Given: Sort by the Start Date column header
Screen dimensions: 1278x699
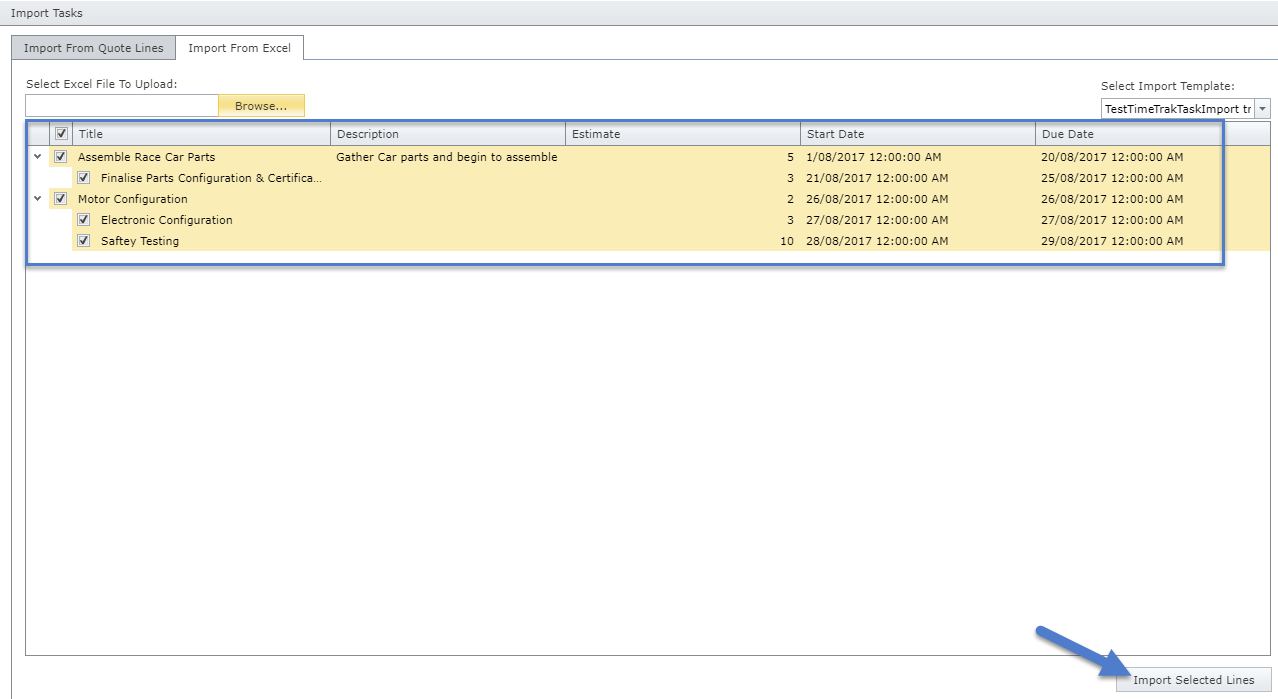Looking at the screenshot, I should (918, 134).
